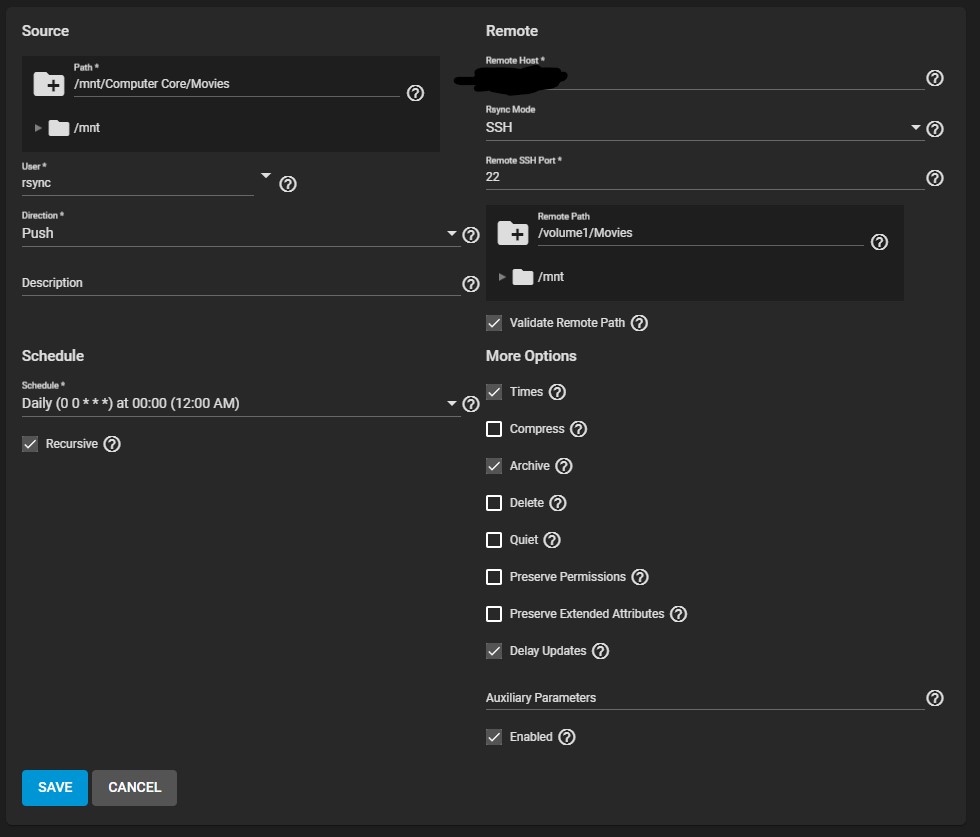Open the Direction dropdown set to Push

tap(241, 233)
